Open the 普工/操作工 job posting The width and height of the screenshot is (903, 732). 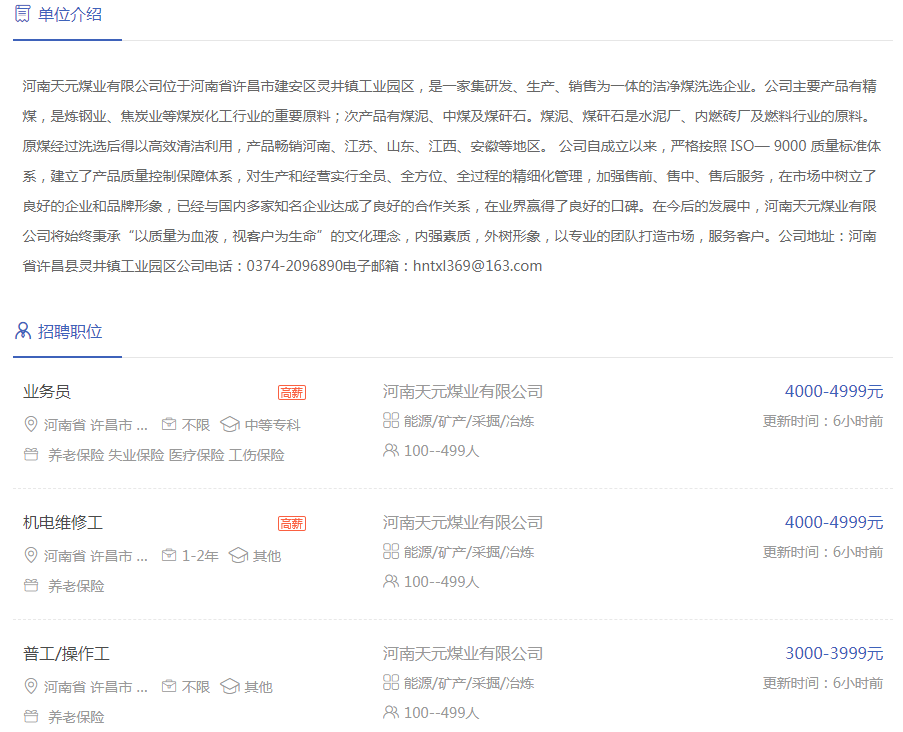tap(66, 654)
